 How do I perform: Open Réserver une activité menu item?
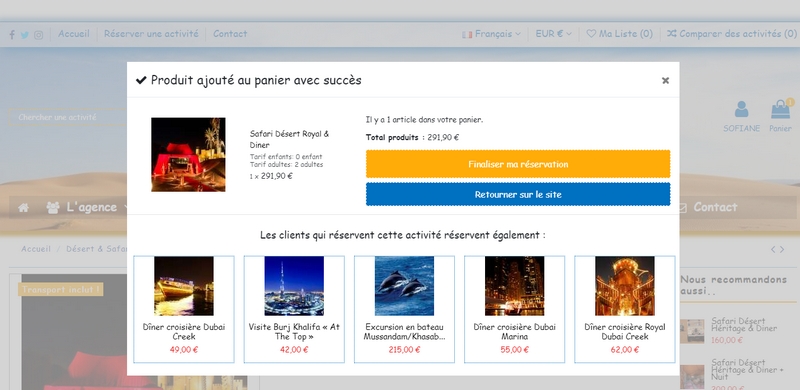pos(151,34)
